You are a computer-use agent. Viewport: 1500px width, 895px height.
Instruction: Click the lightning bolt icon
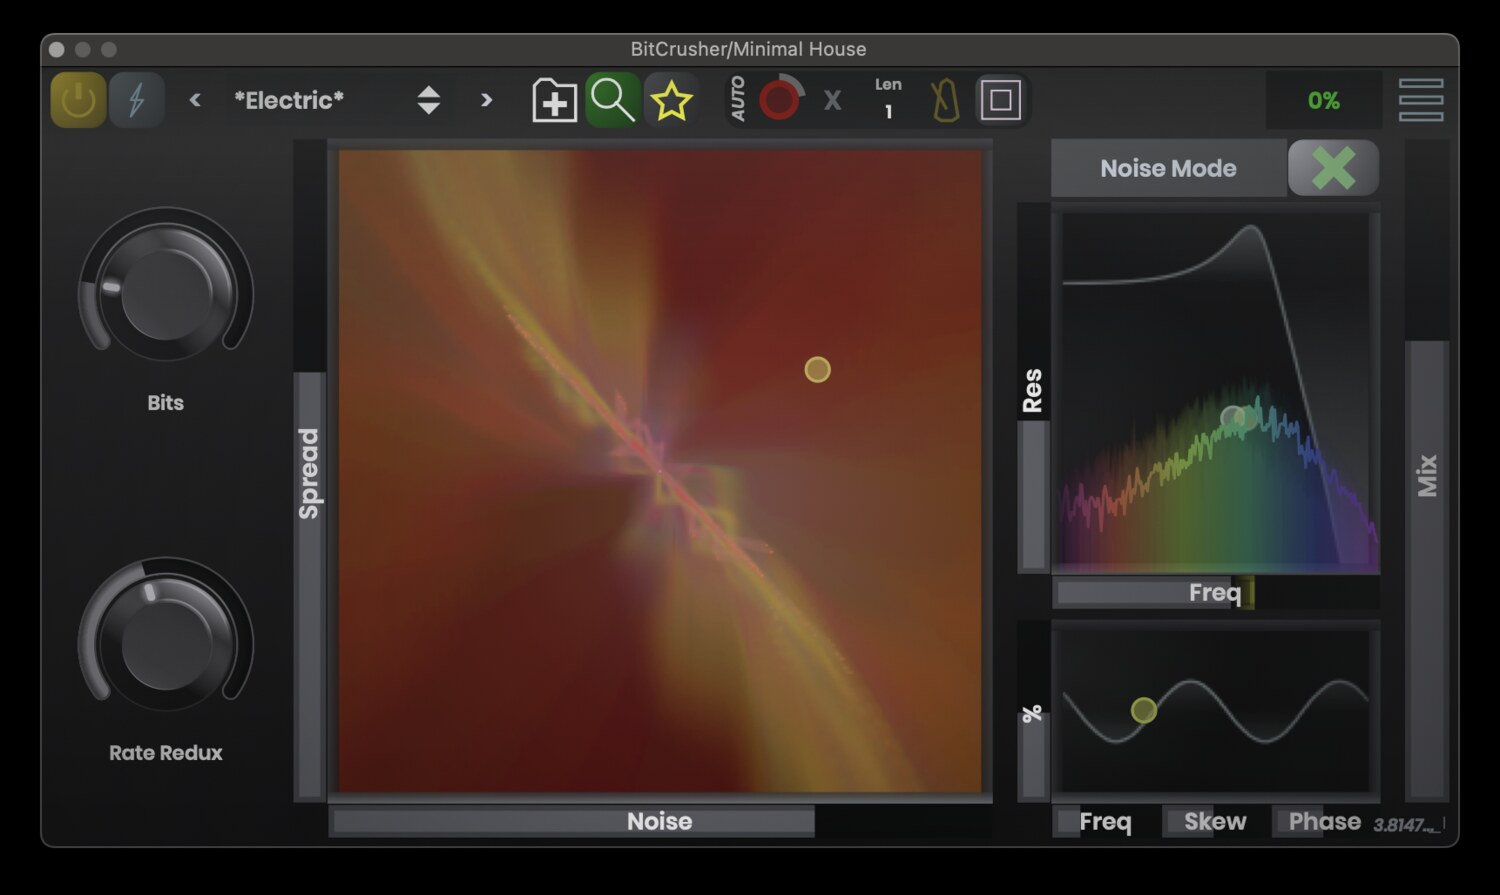coord(137,100)
